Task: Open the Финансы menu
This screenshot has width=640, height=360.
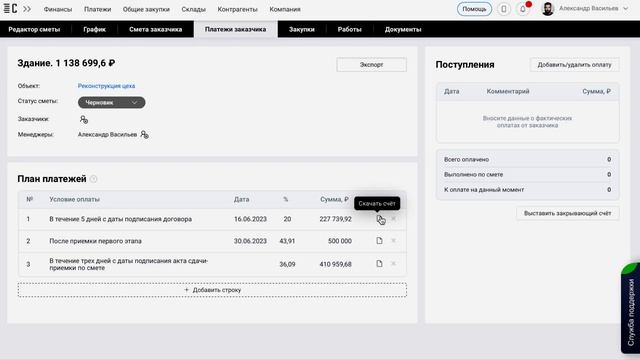Action: [x=58, y=9]
